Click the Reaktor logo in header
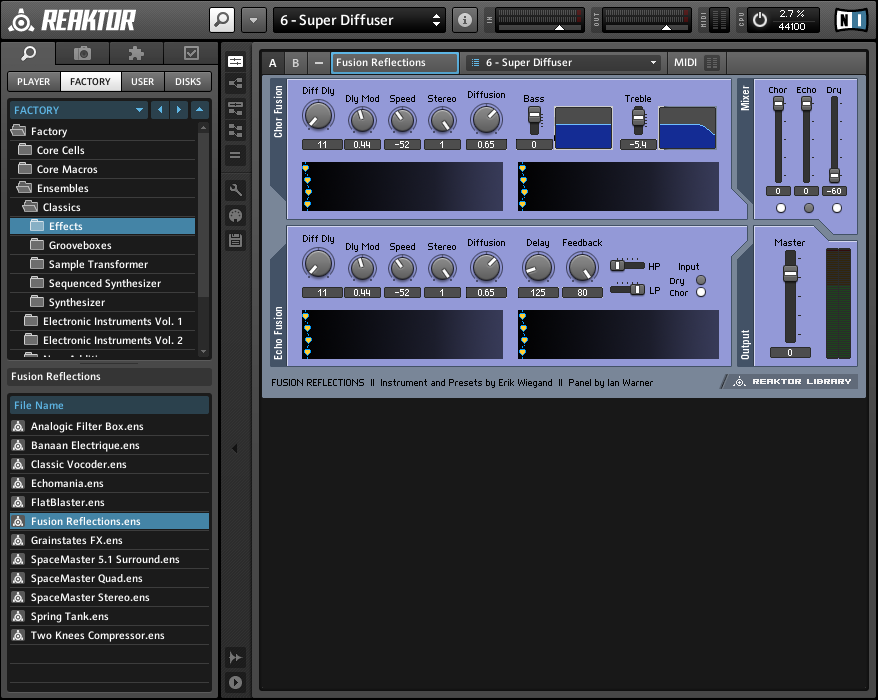 [x=73, y=20]
